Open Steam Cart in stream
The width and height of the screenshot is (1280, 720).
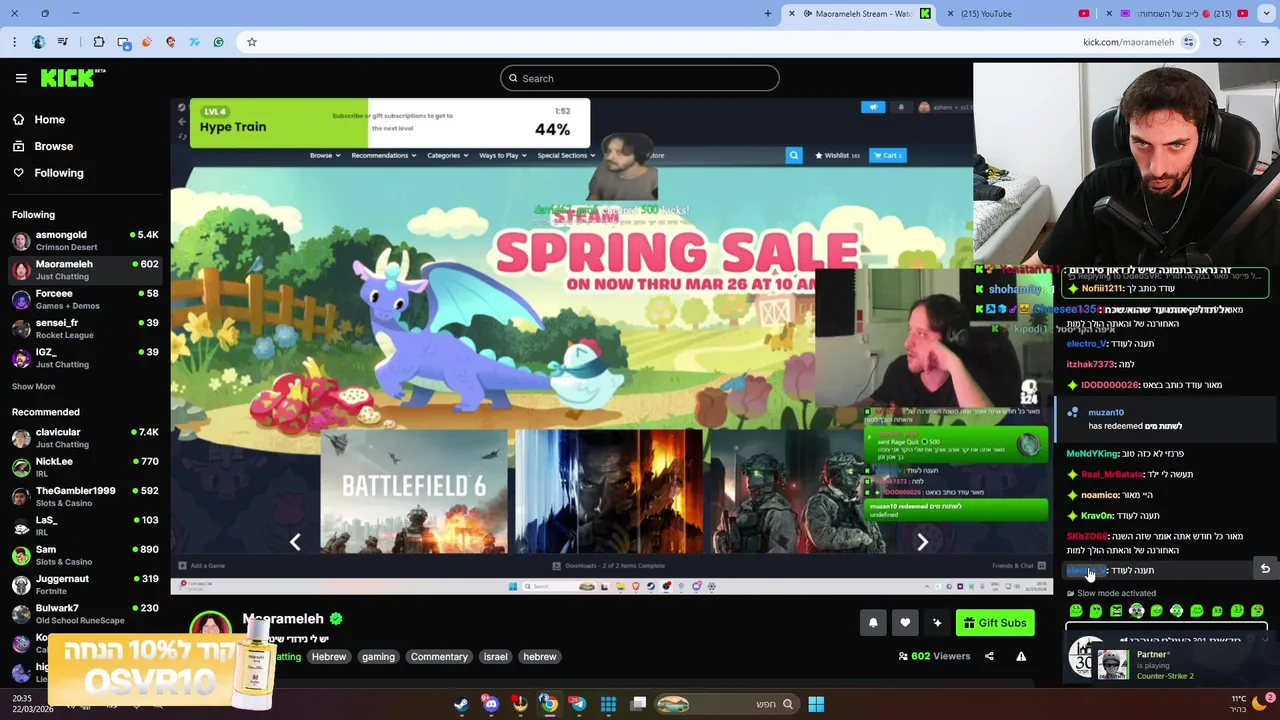point(887,155)
